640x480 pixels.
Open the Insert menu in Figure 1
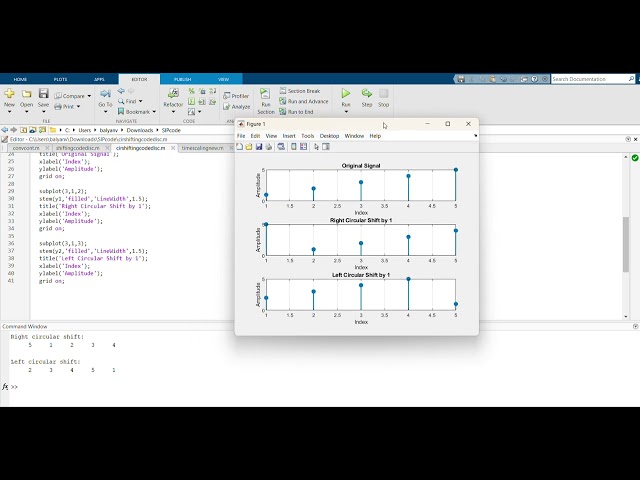click(x=289, y=136)
